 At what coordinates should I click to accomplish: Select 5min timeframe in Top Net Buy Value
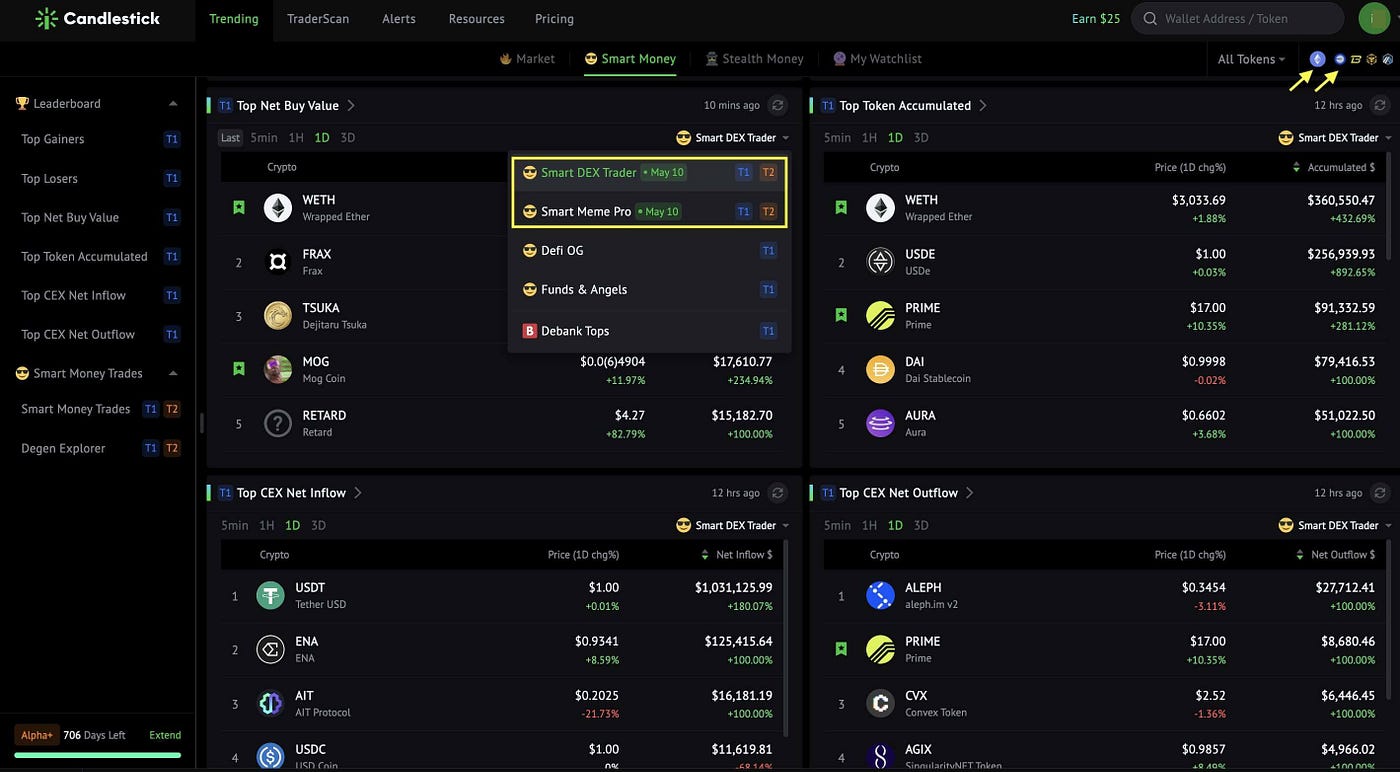[x=264, y=138]
